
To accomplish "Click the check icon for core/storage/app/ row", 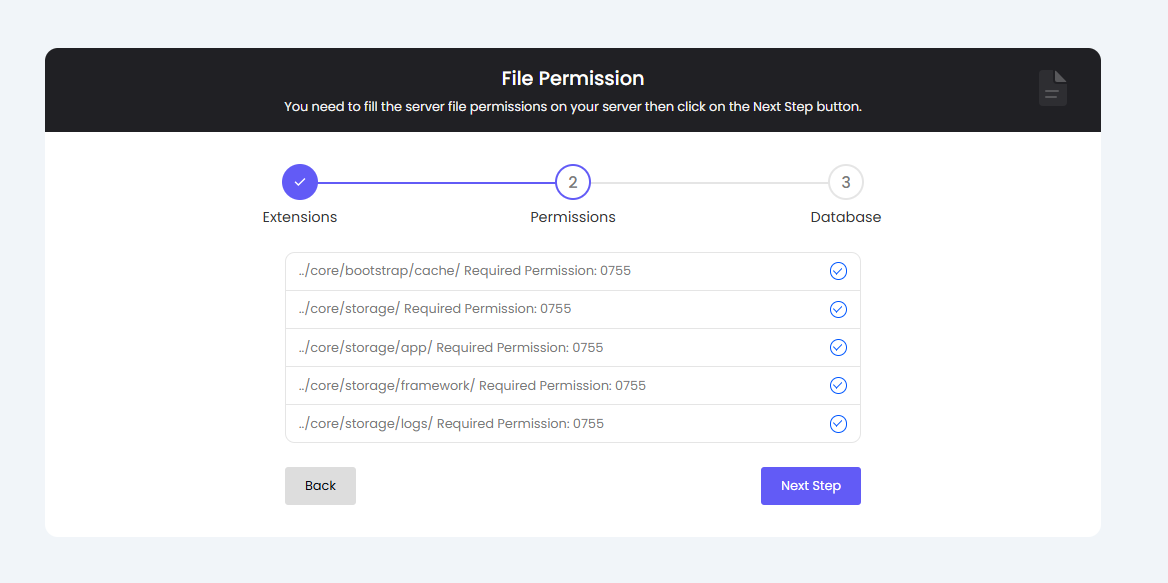I will [x=838, y=347].
